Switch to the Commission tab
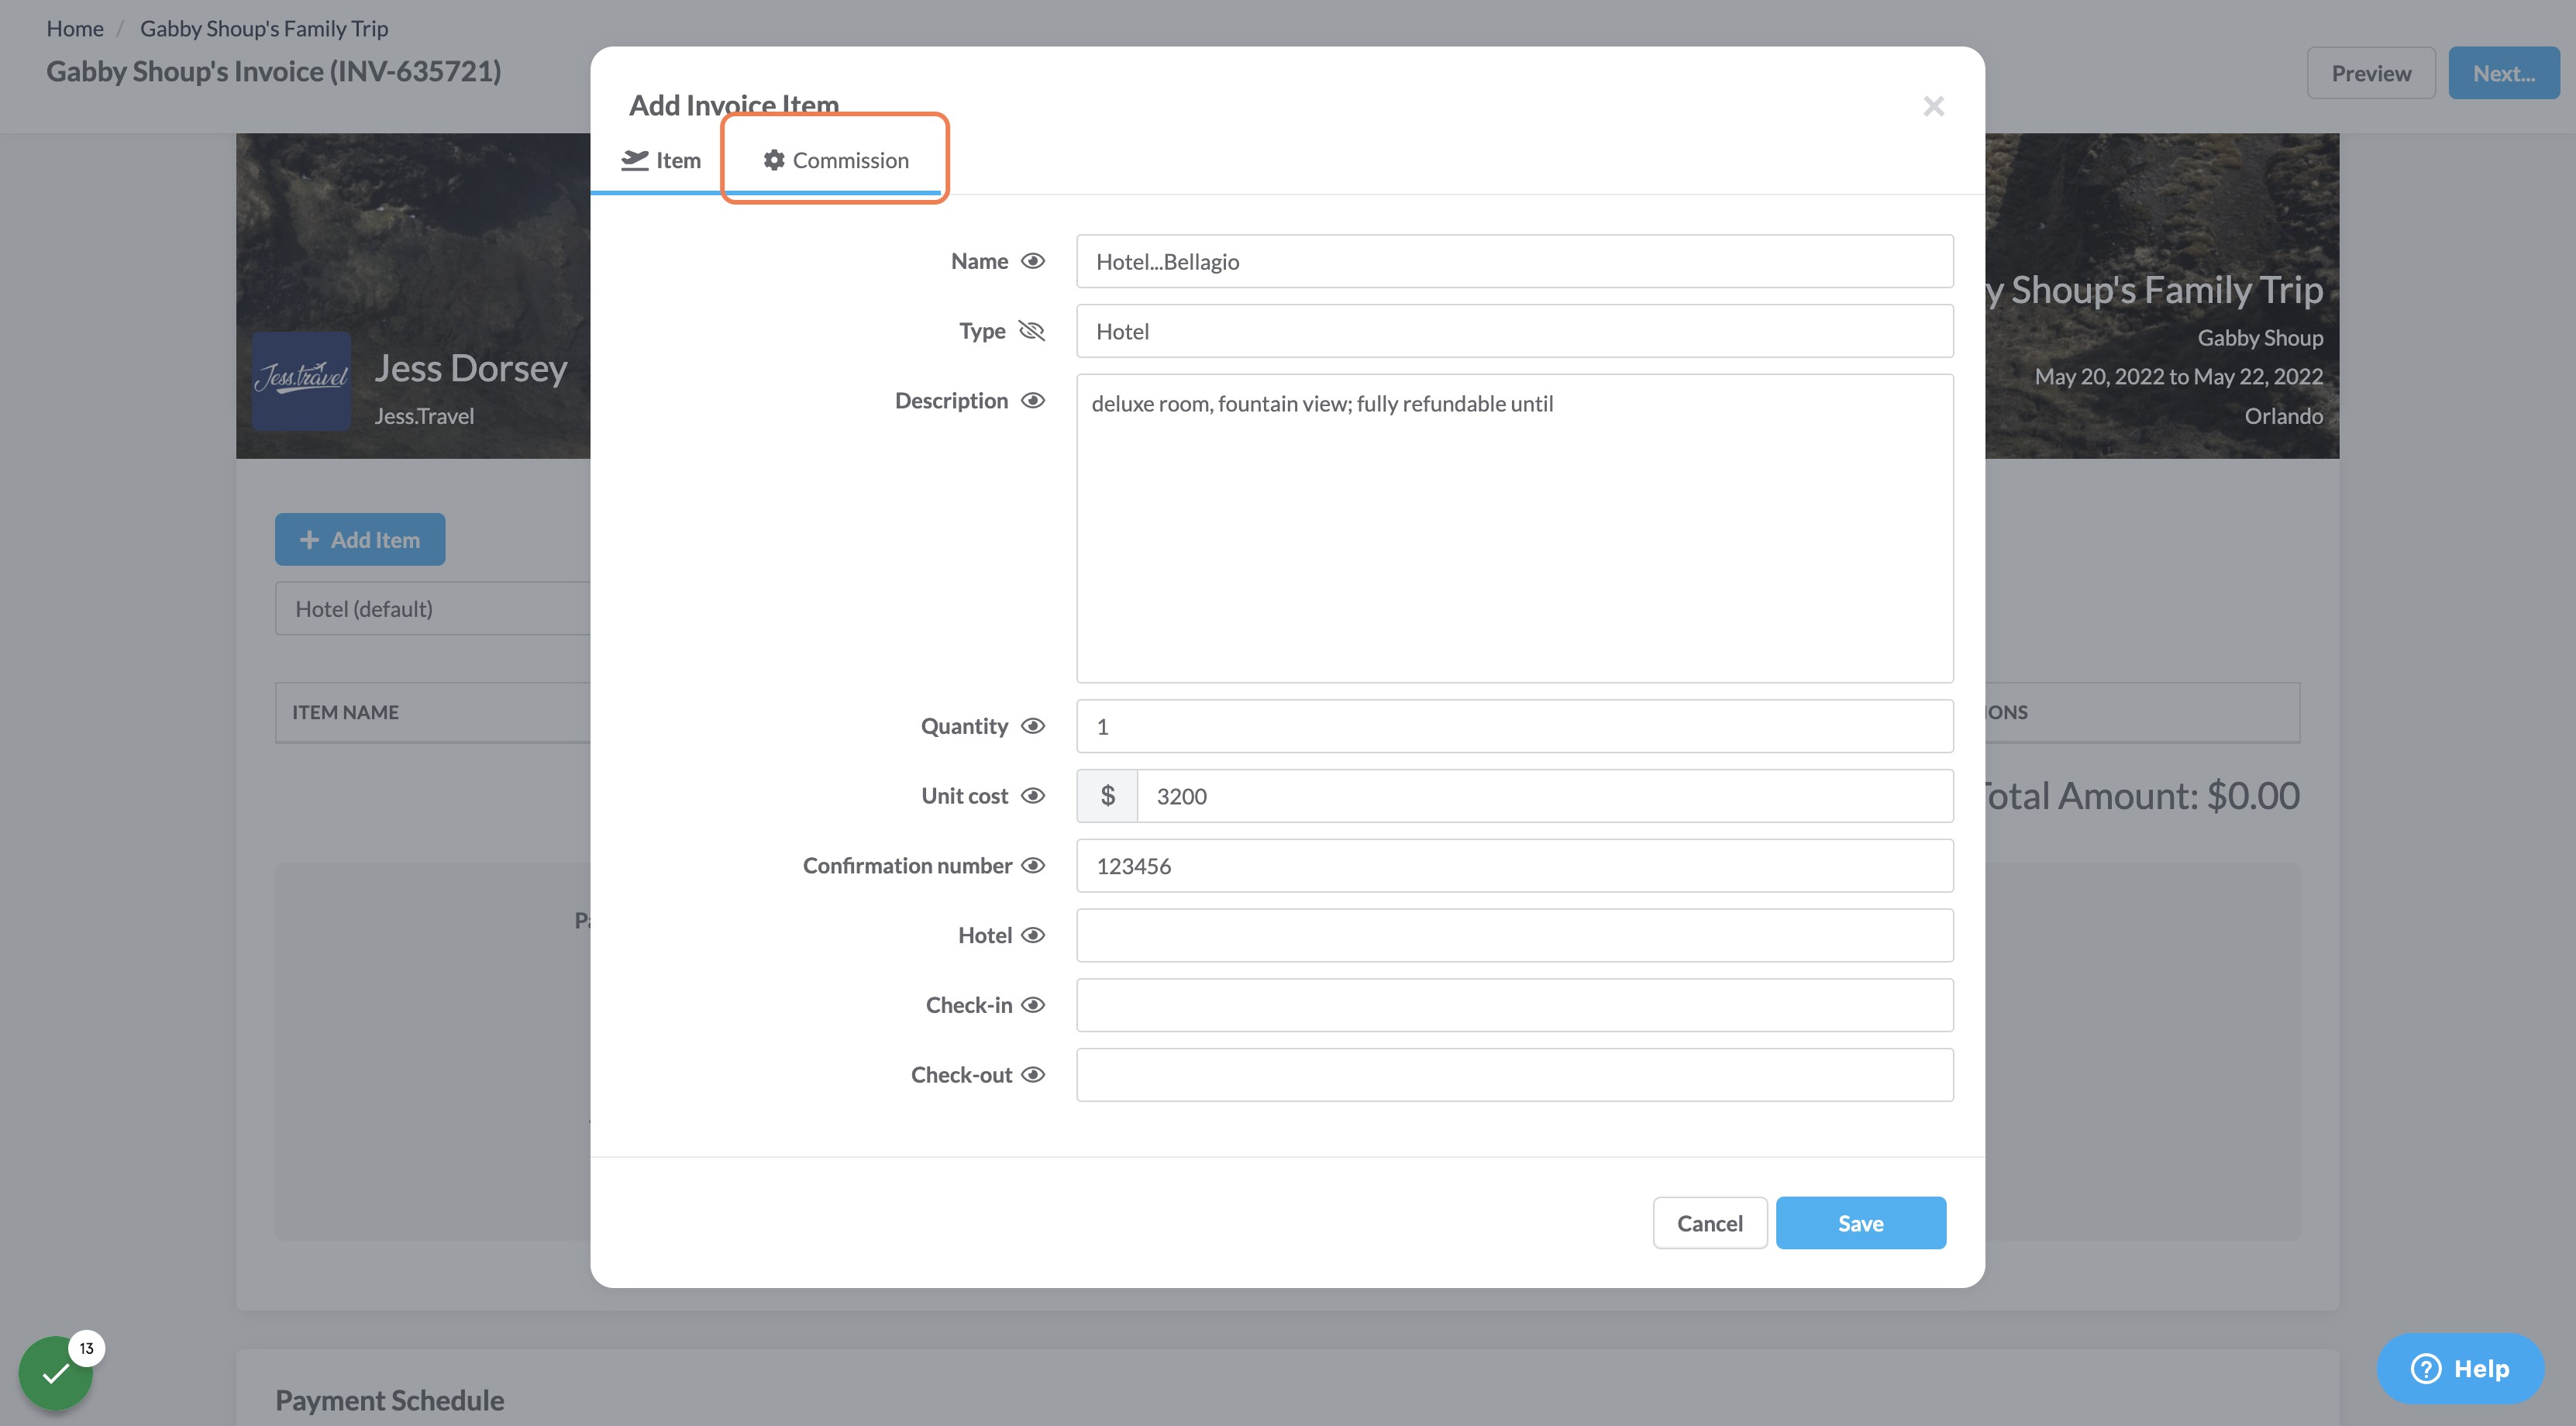The image size is (2576, 1426). tap(835, 160)
